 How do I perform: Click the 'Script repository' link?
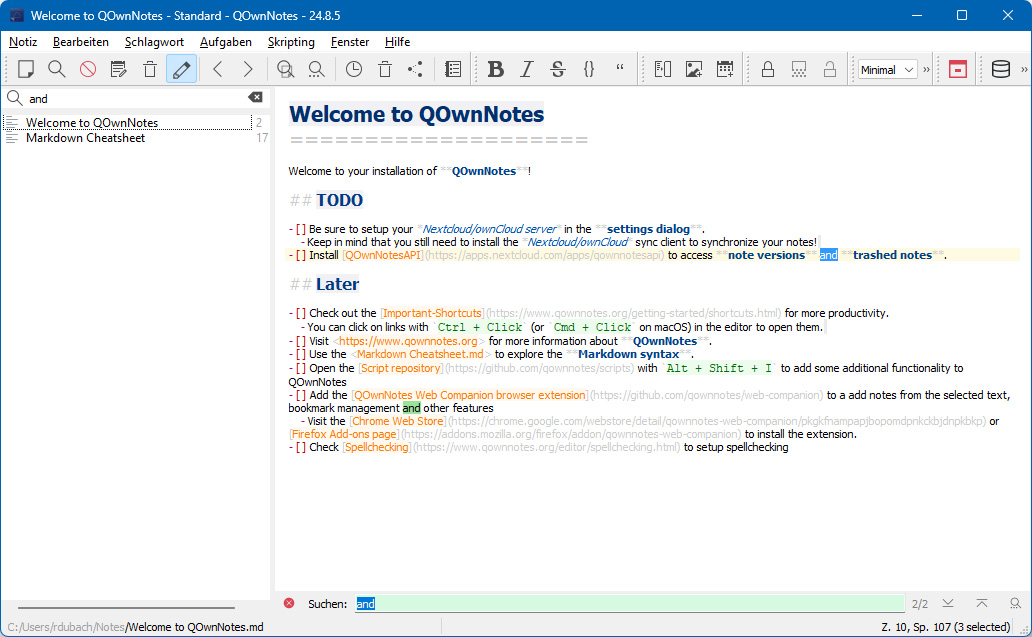coord(400,368)
